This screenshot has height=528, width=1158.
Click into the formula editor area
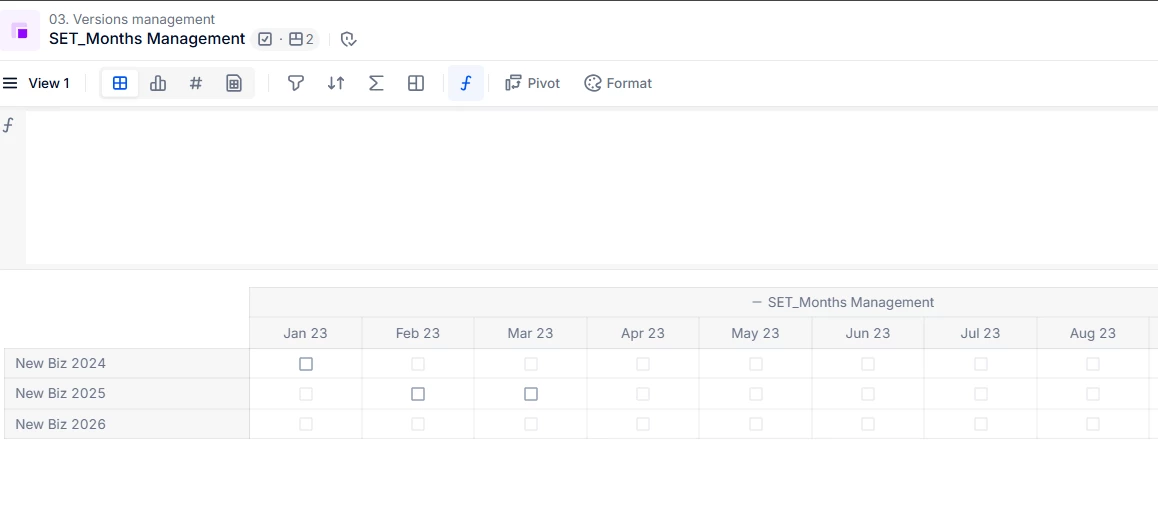pos(590,188)
